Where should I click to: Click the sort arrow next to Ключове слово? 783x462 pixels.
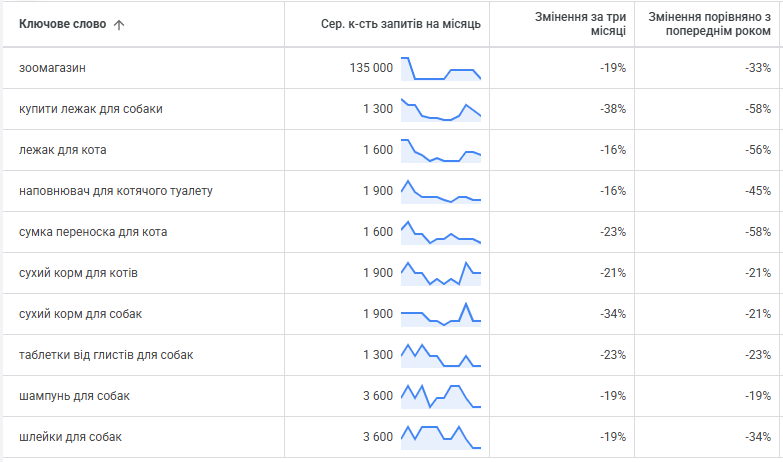(119, 24)
